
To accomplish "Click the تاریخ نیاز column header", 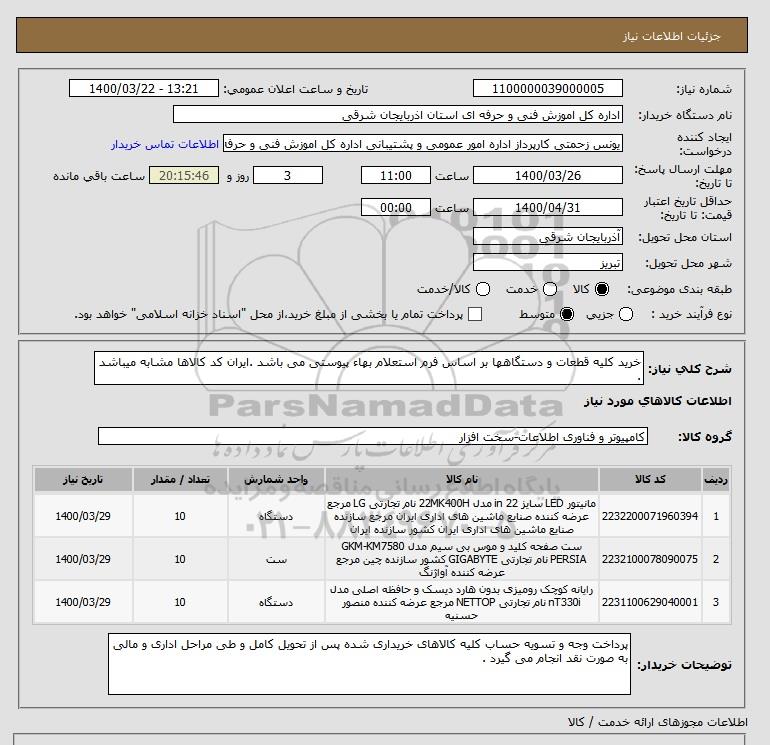I will click(83, 480).
